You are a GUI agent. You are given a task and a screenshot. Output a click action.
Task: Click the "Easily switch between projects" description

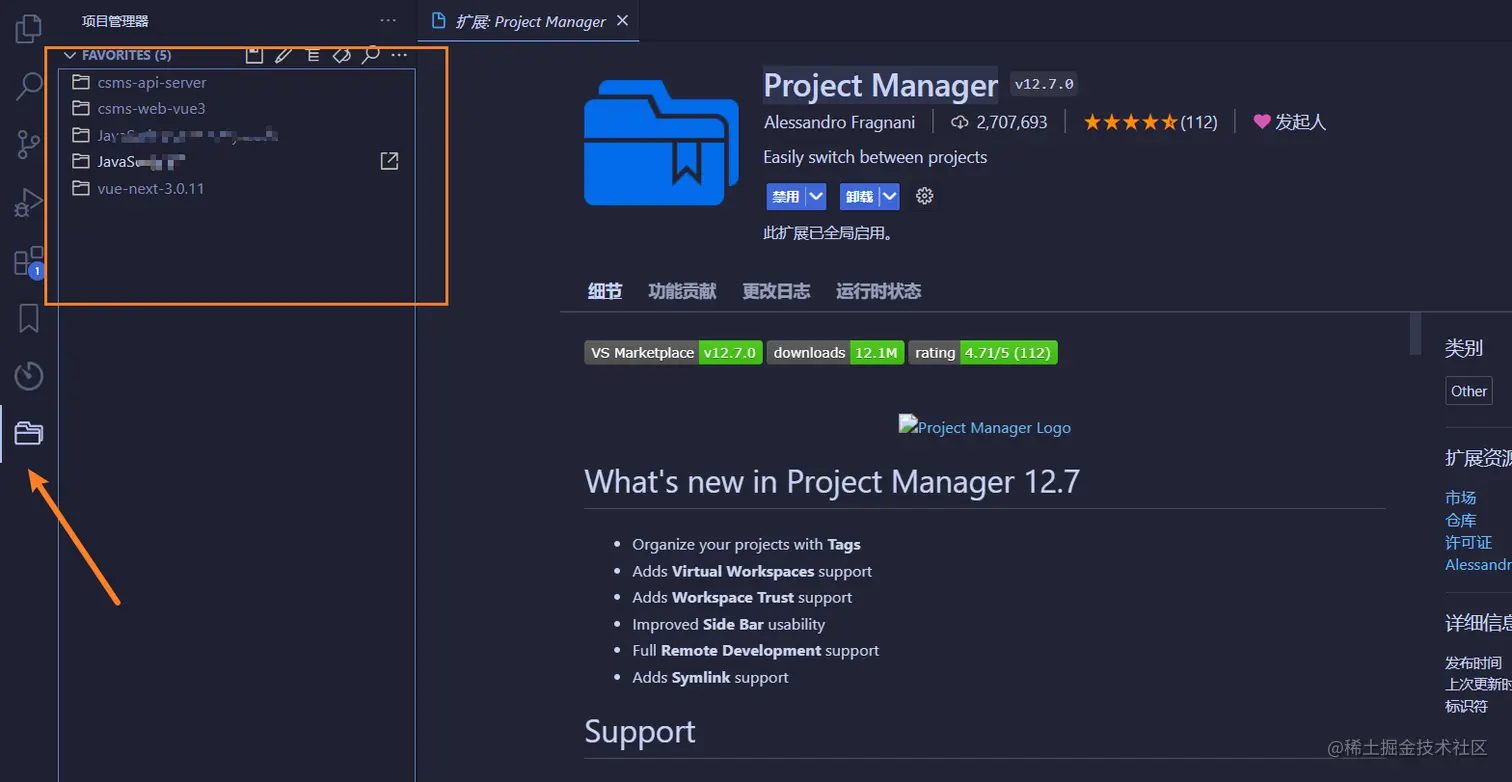pyautogui.click(x=875, y=157)
